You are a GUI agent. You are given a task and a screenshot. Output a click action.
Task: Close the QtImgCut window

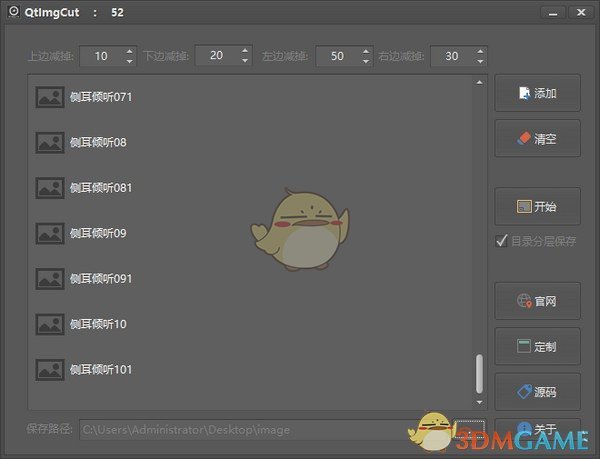pyautogui.click(x=581, y=13)
